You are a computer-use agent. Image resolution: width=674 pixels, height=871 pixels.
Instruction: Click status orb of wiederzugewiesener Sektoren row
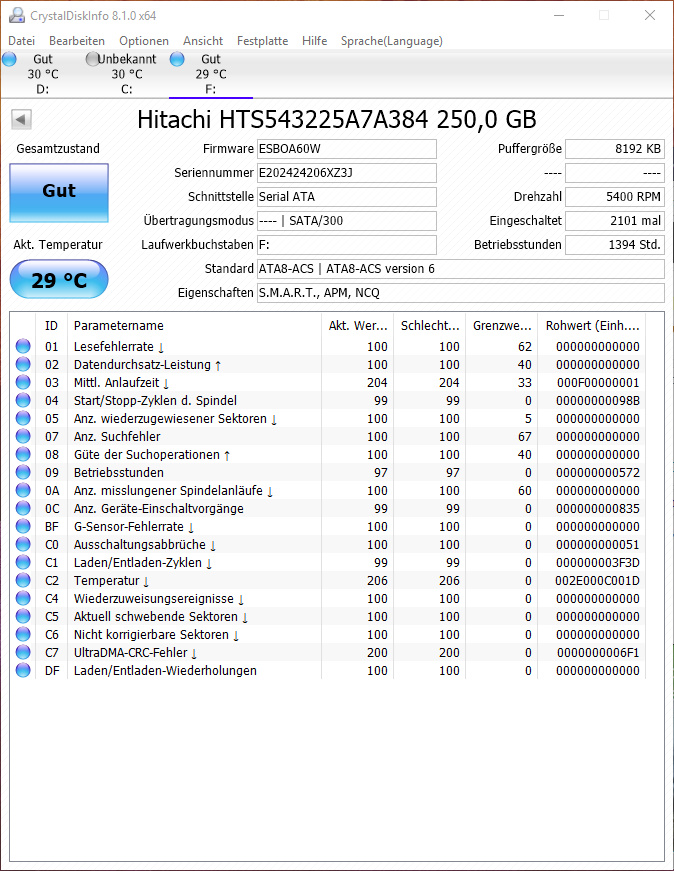[23, 418]
